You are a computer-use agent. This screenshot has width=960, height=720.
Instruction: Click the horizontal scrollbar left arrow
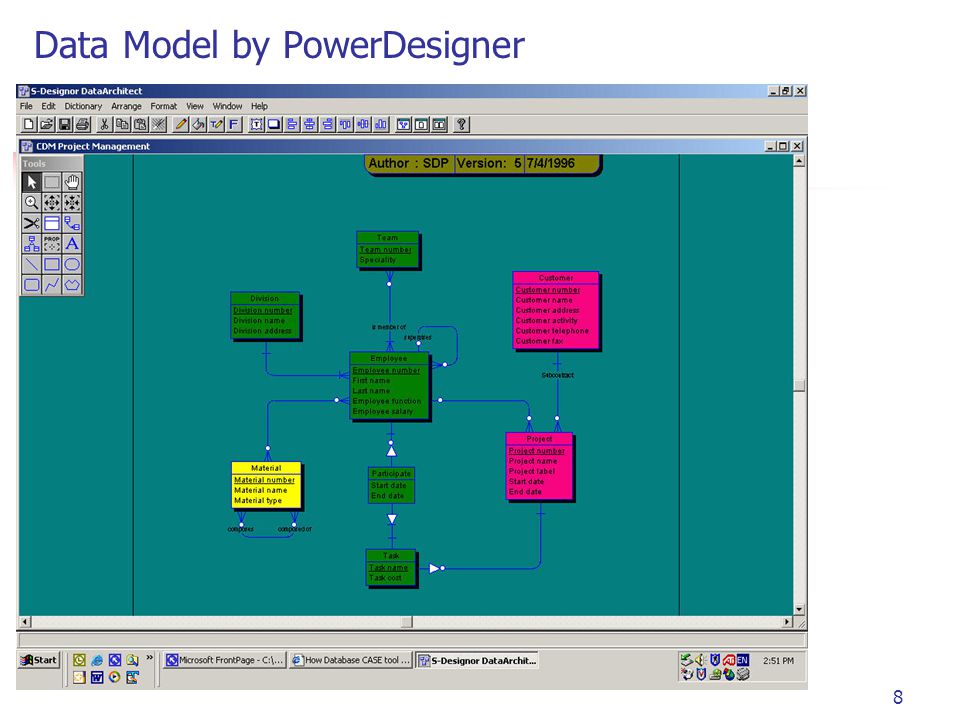[25, 622]
